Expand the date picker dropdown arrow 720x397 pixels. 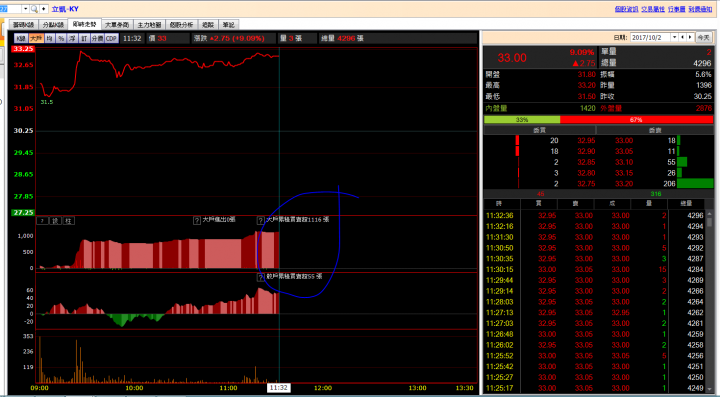pos(675,38)
